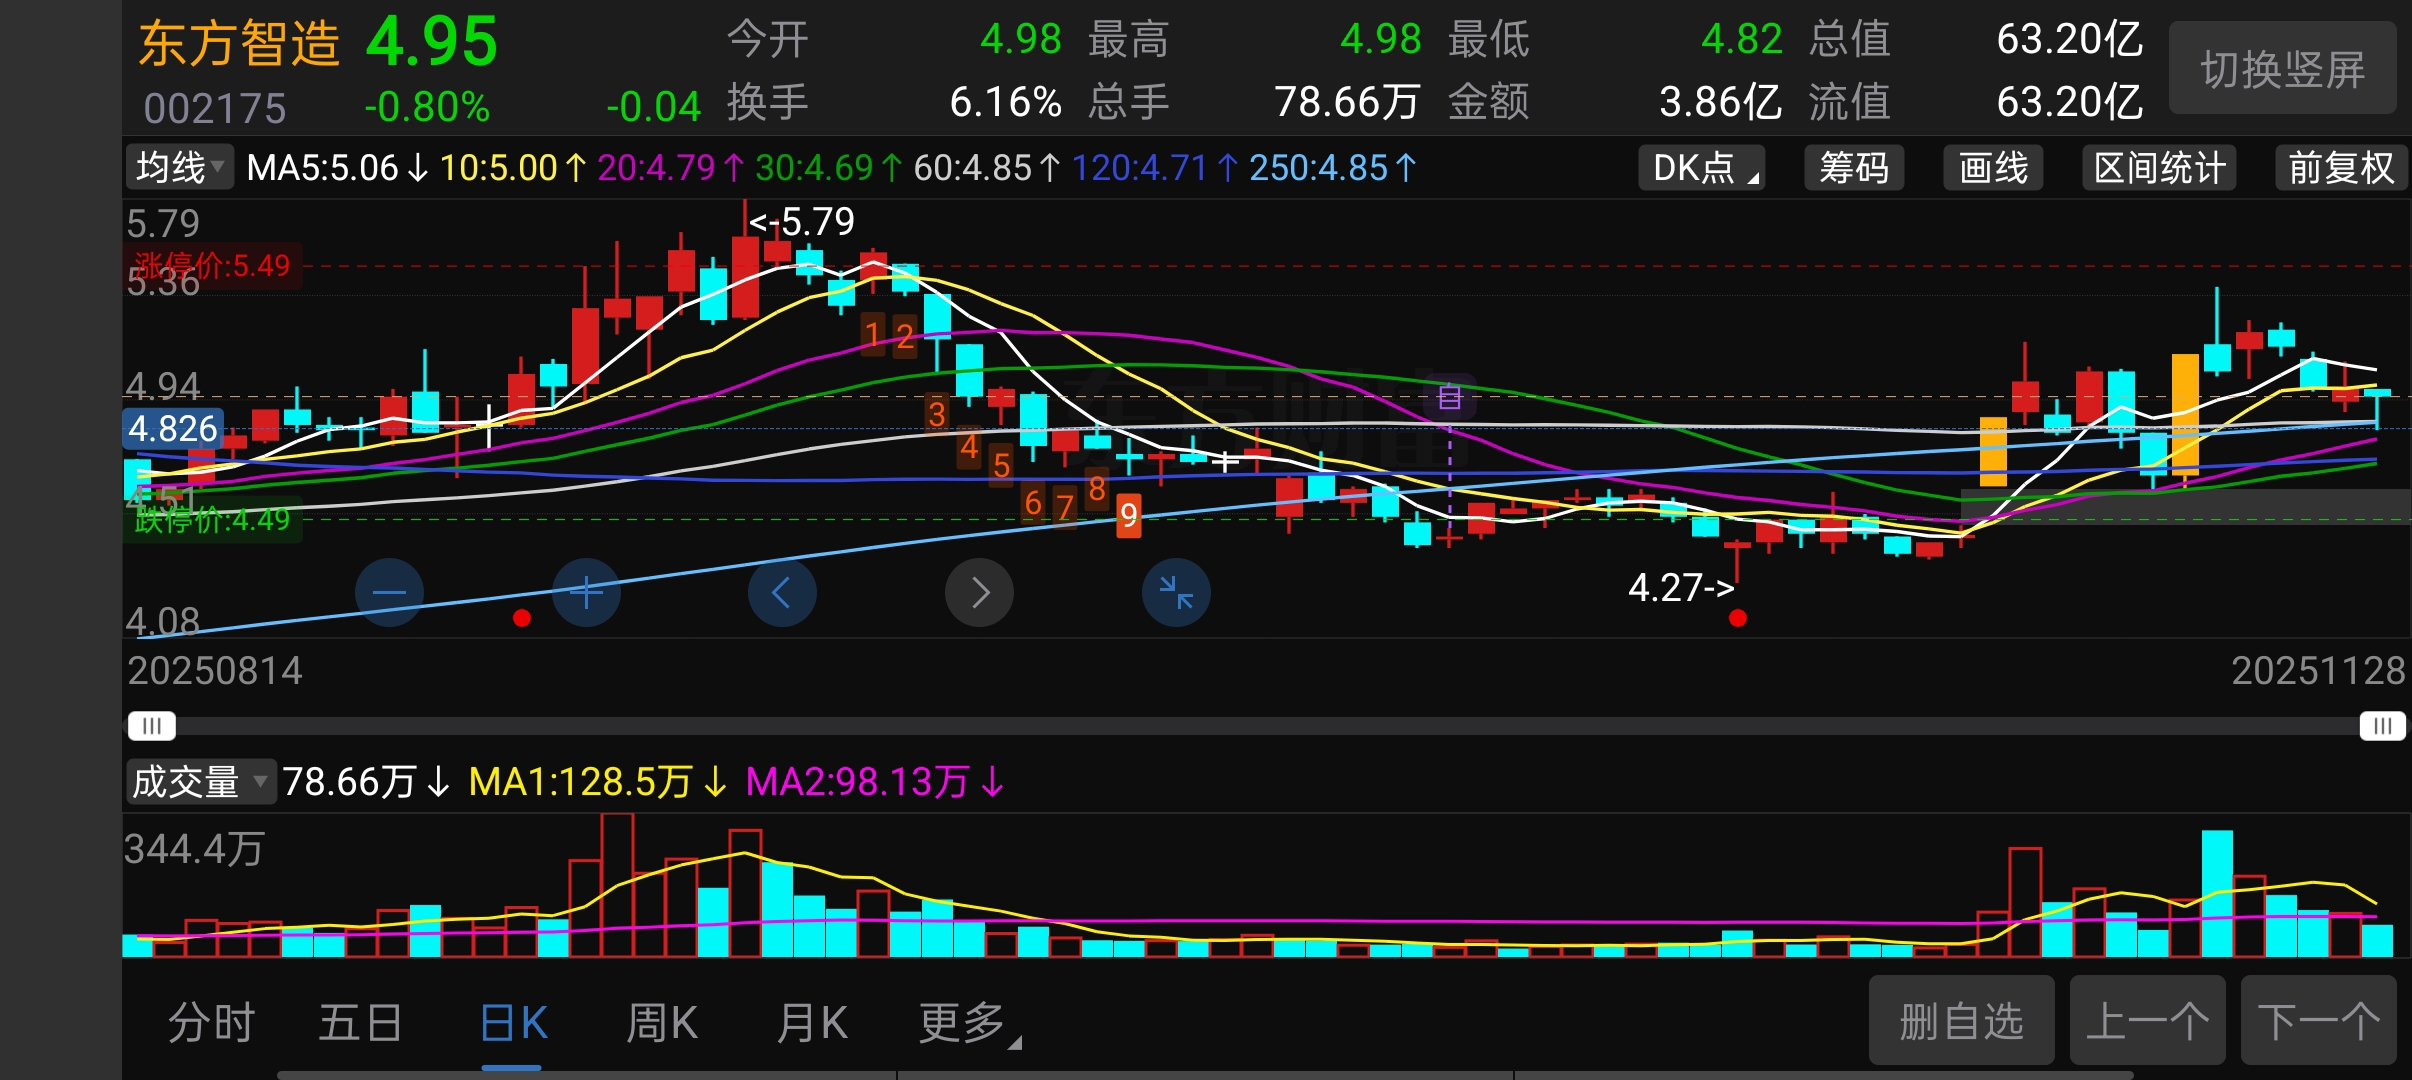The height and width of the screenshot is (1080, 2412).
Task: Switch to the 分时 tab
Action: 212,1023
